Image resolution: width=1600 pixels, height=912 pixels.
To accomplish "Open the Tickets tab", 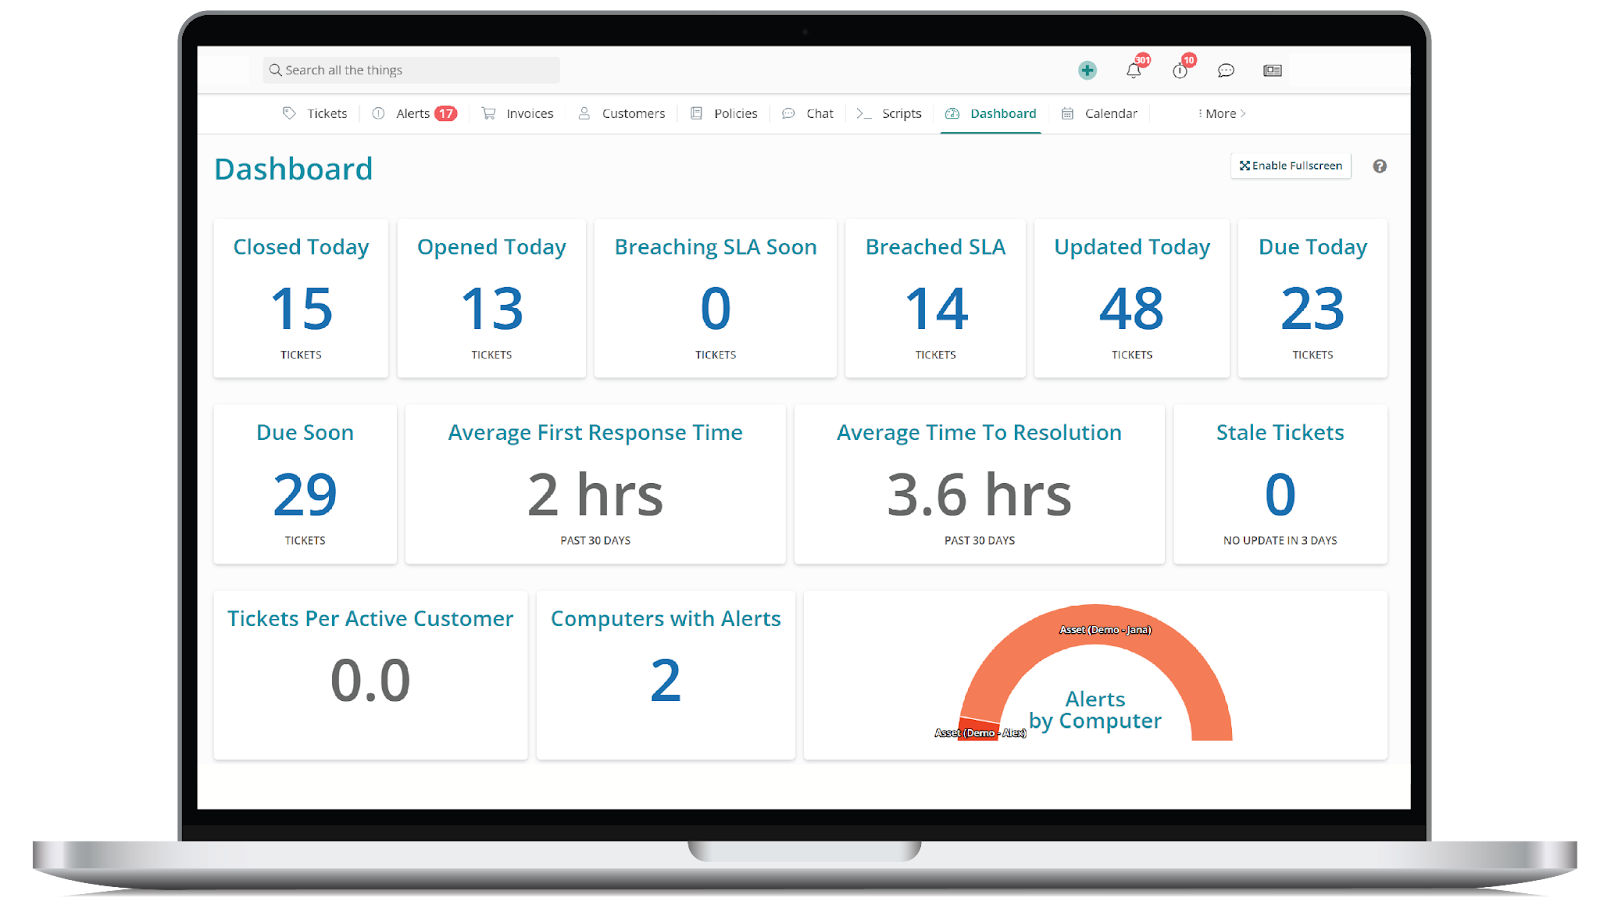I will [316, 114].
